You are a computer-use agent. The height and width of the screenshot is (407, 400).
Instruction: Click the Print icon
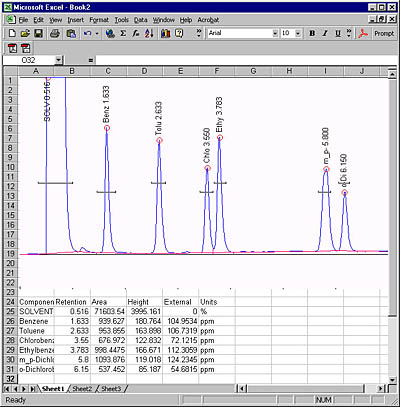(x=55, y=33)
